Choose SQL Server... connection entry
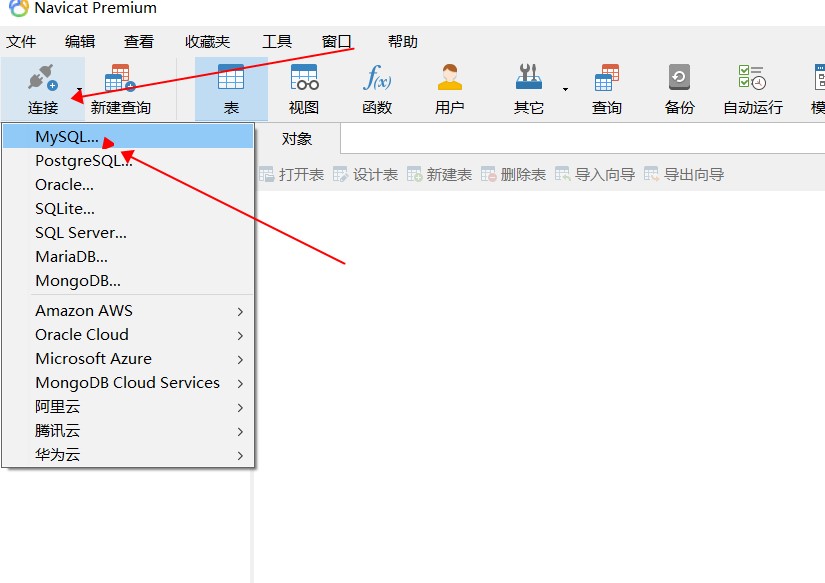 pyautogui.click(x=128, y=233)
